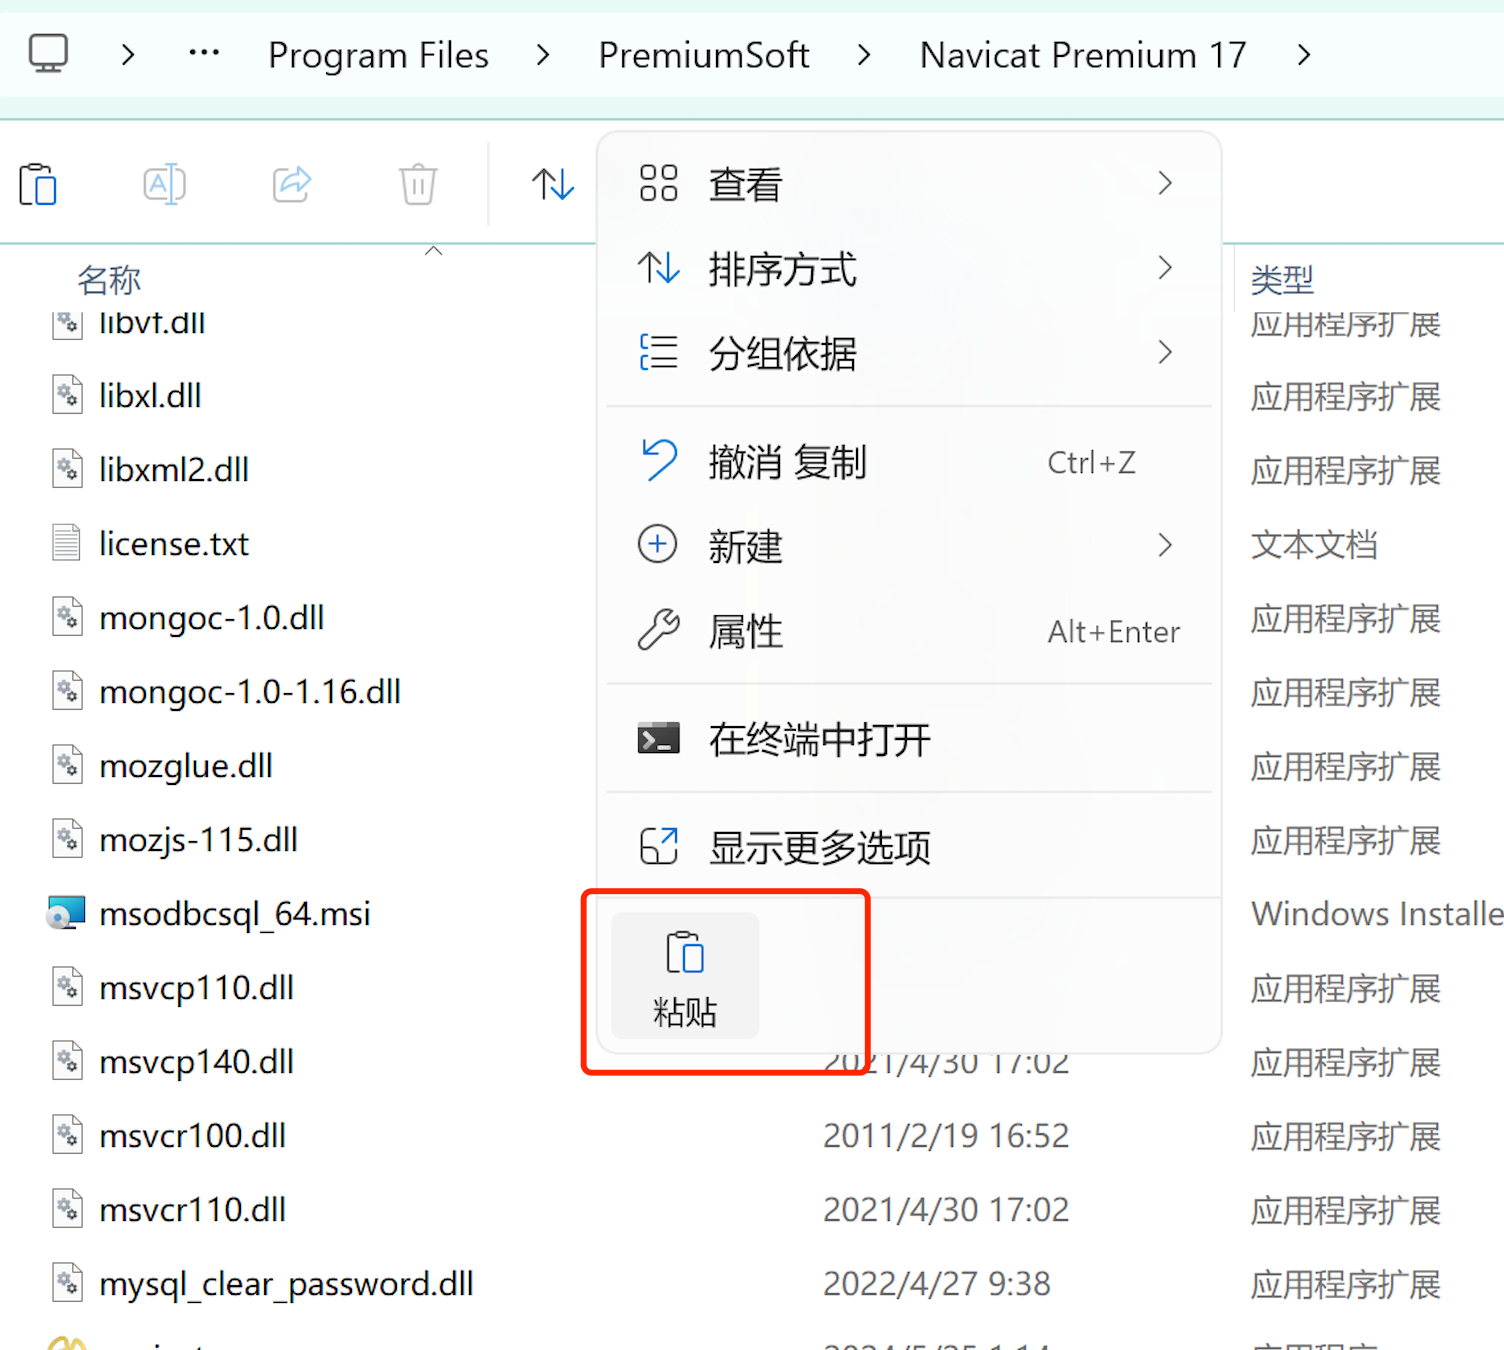The height and width of the screenshot is (1350, 1504).
Task: Click the Paste icon in the toolbar
Action: click(38, 184)
